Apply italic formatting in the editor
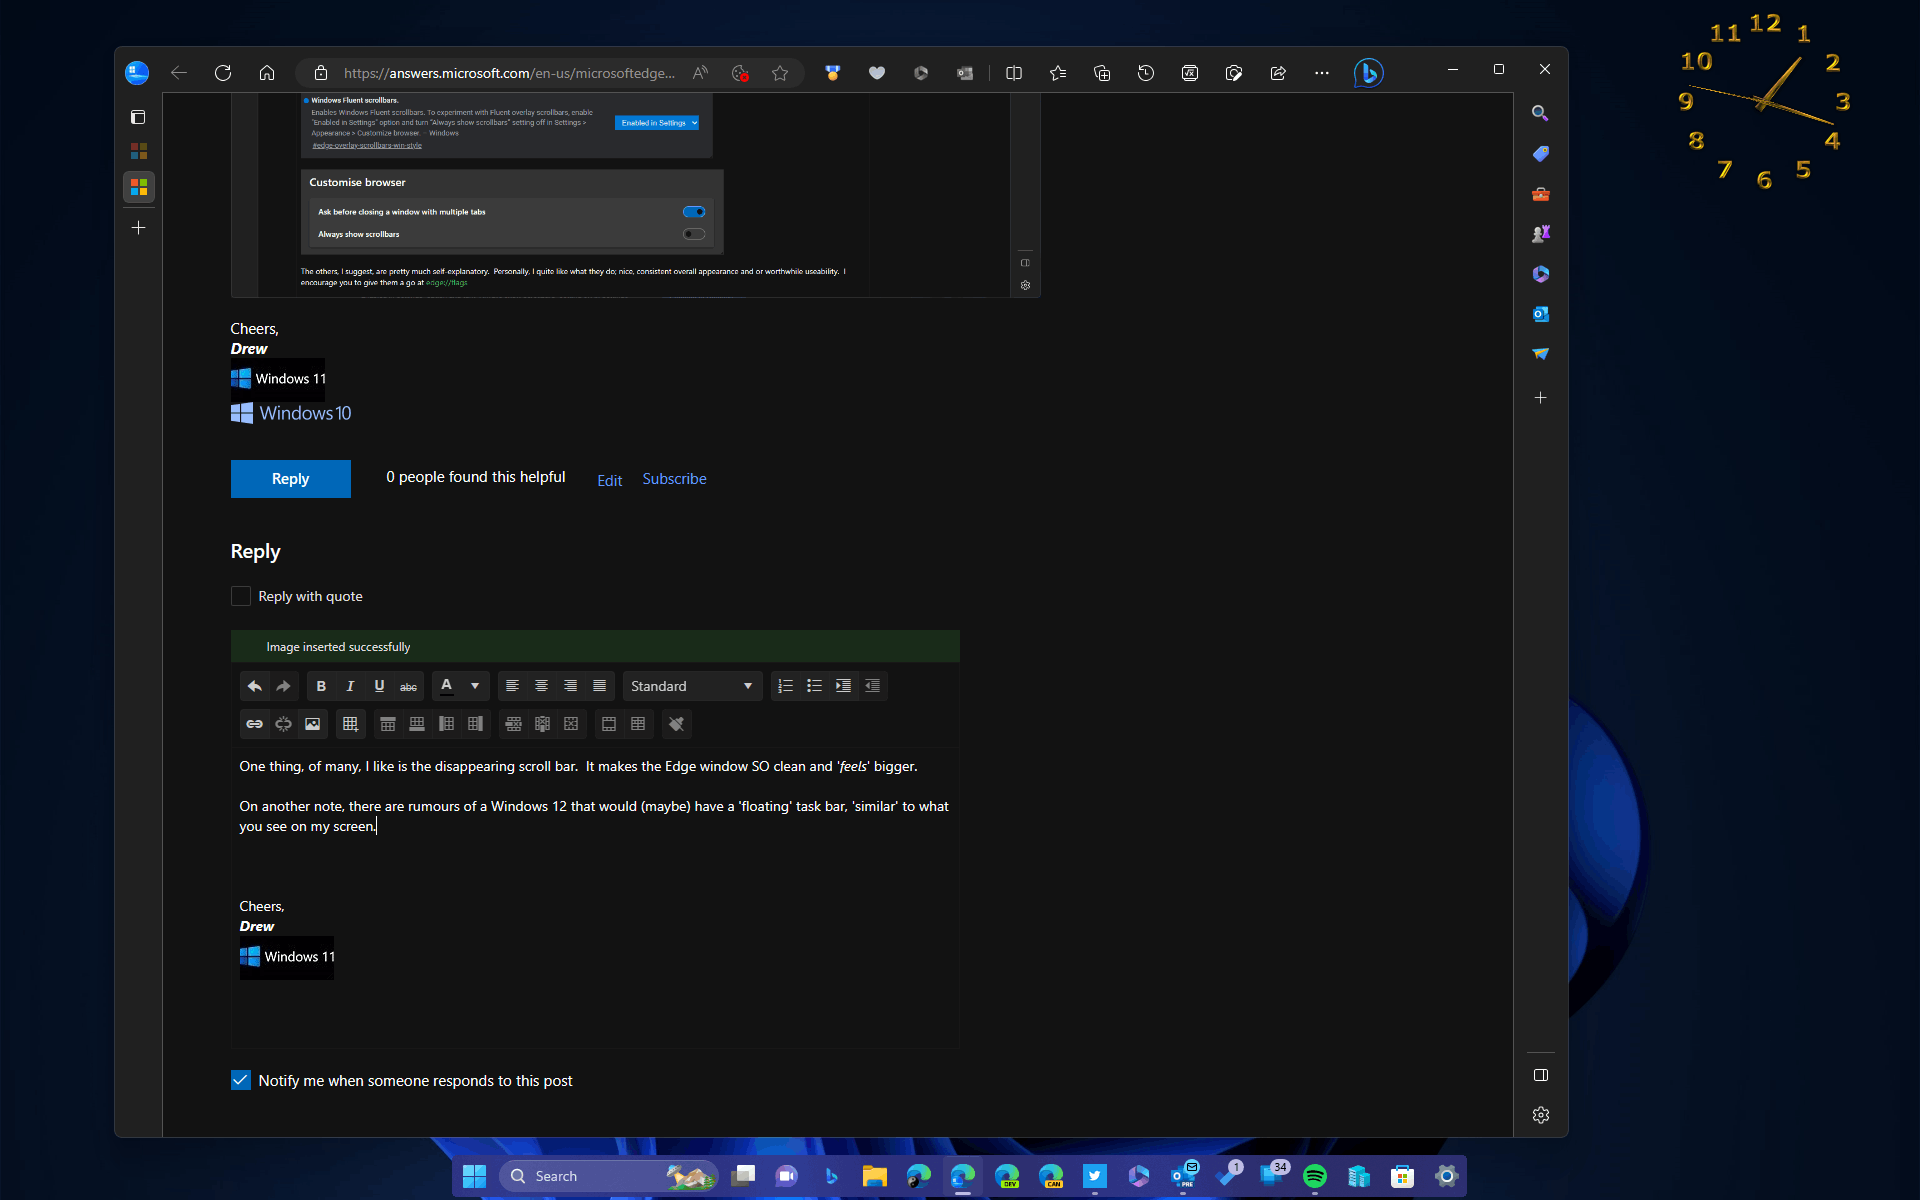The width and height of the screenshot is (1920, 1200). [x=350, y=686]
